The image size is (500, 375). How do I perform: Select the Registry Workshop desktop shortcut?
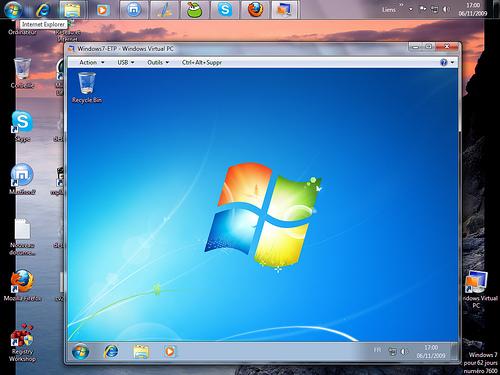(22, 343)
